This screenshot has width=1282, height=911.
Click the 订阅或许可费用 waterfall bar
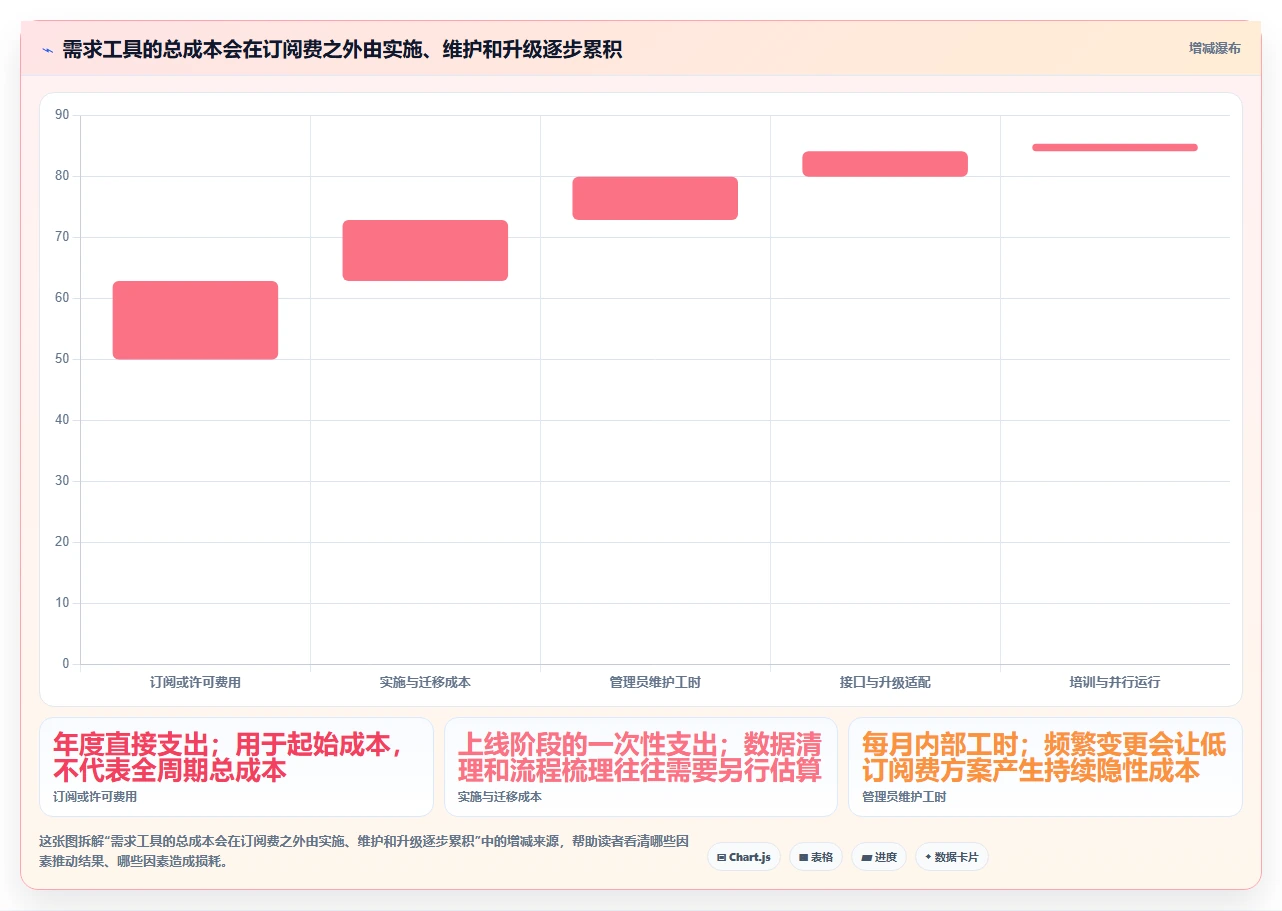[x=195, y=320]
